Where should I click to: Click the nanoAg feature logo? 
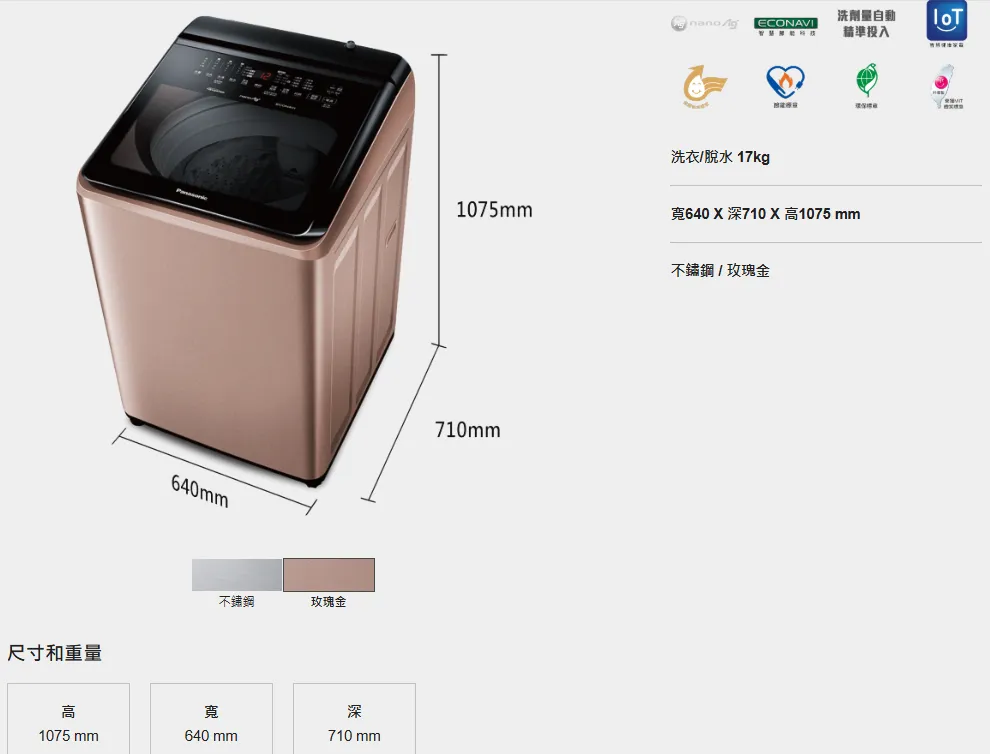tap(704, 24)
